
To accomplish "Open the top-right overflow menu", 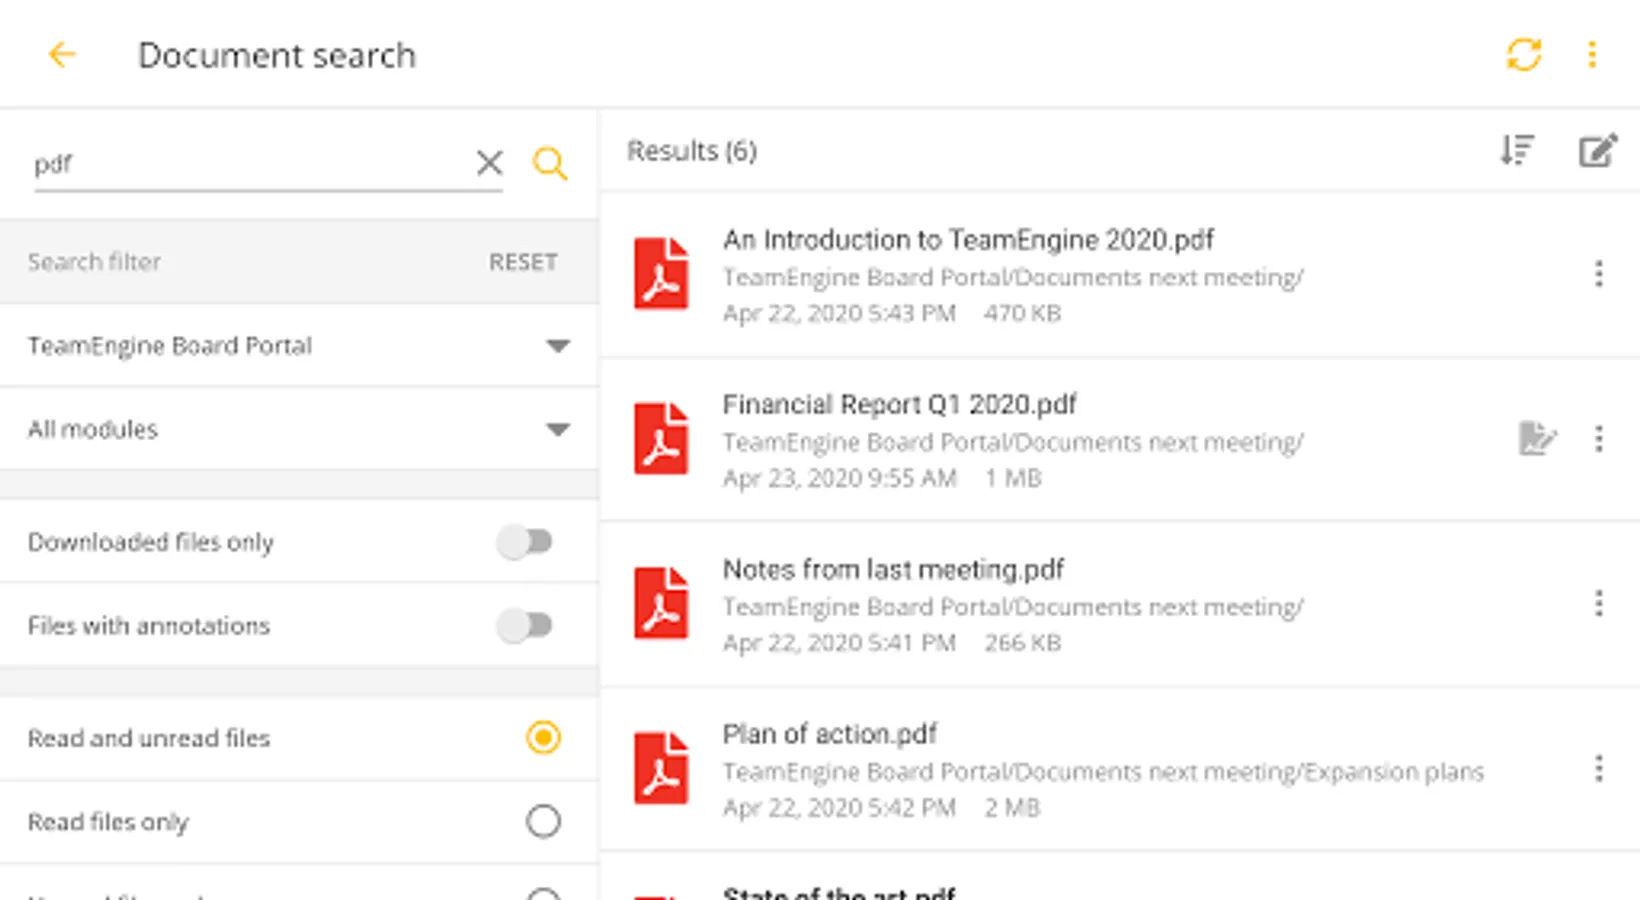I will pos(1592,54).
